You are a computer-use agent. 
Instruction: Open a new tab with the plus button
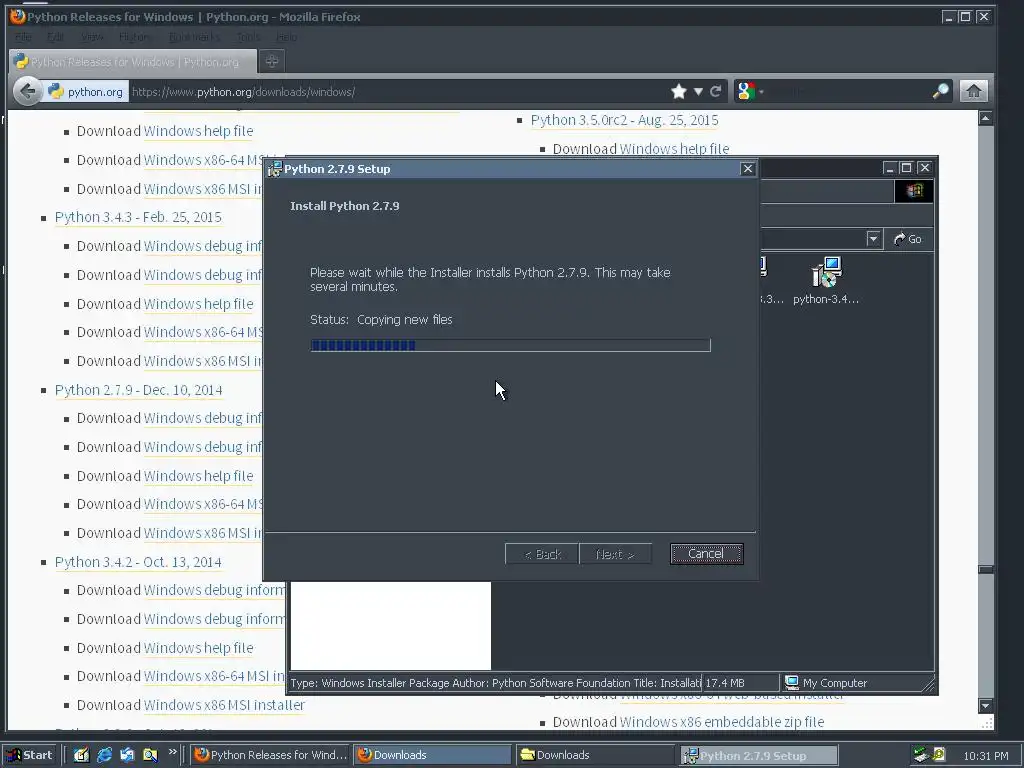tap(272, 61)
